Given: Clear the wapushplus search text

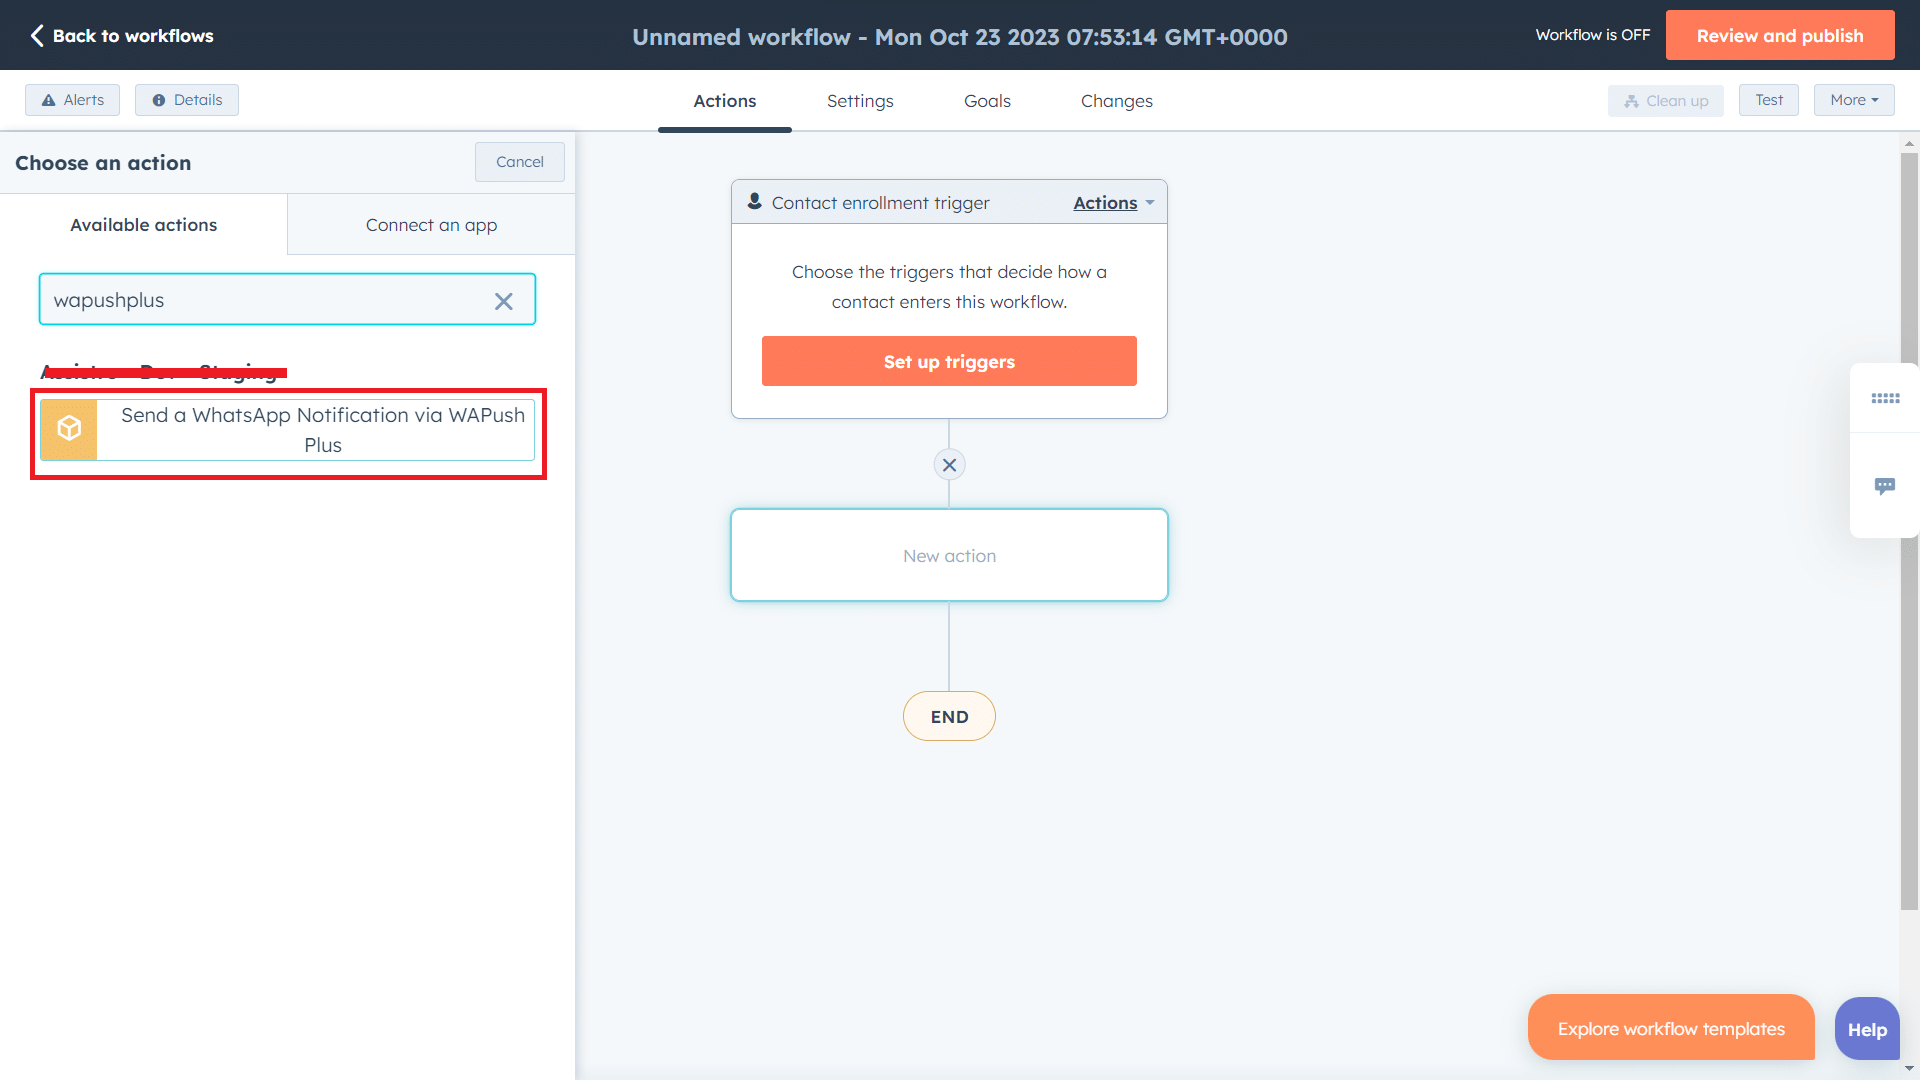Looking at the screenshot, I should [503, 301].
